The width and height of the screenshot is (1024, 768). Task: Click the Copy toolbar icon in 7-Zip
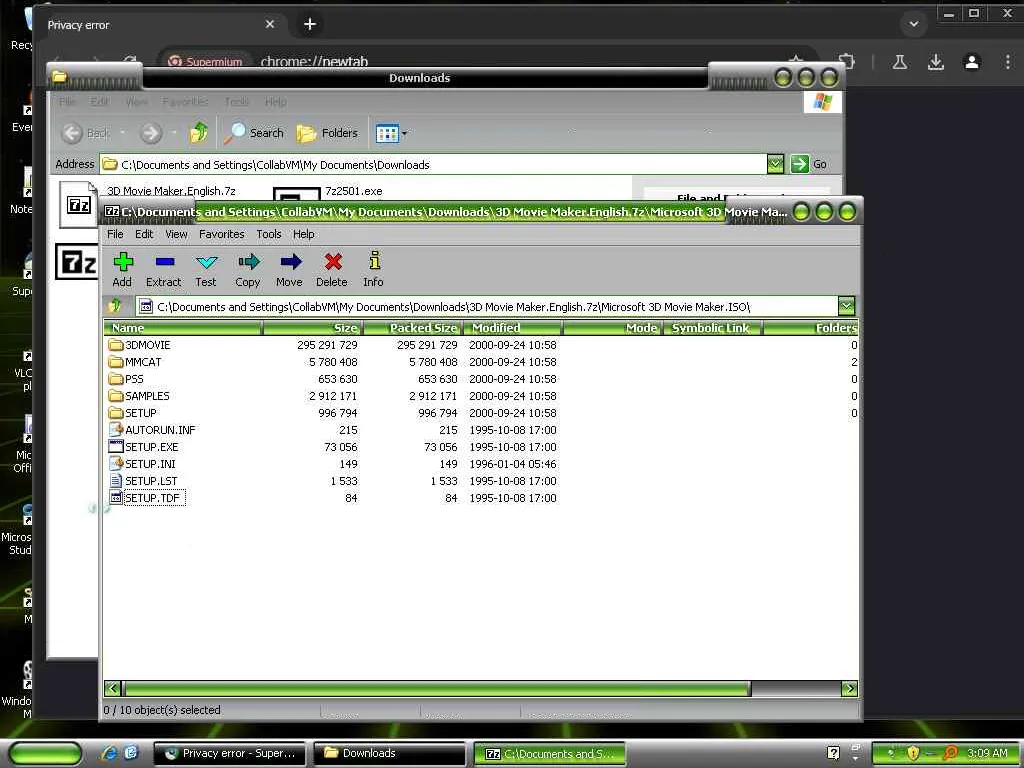248,270
